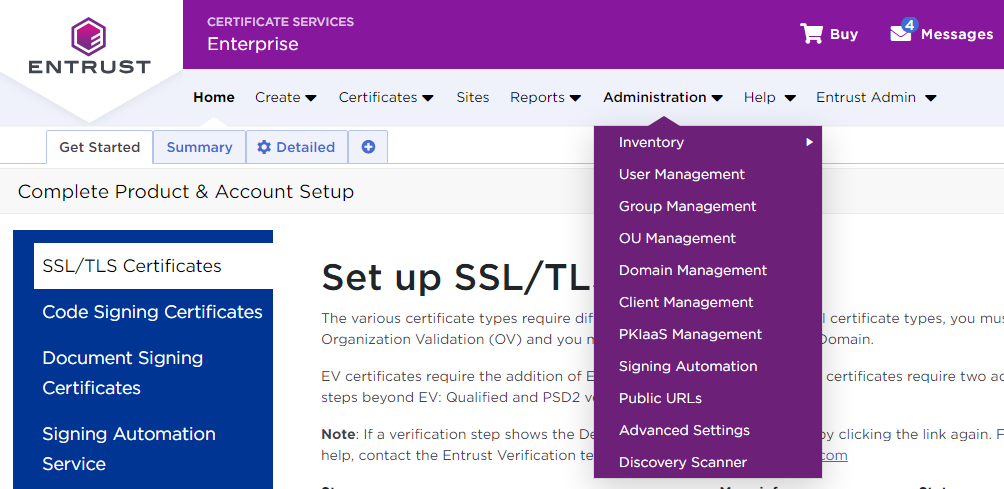Expand the Help dropdown menu

(768, 97)
